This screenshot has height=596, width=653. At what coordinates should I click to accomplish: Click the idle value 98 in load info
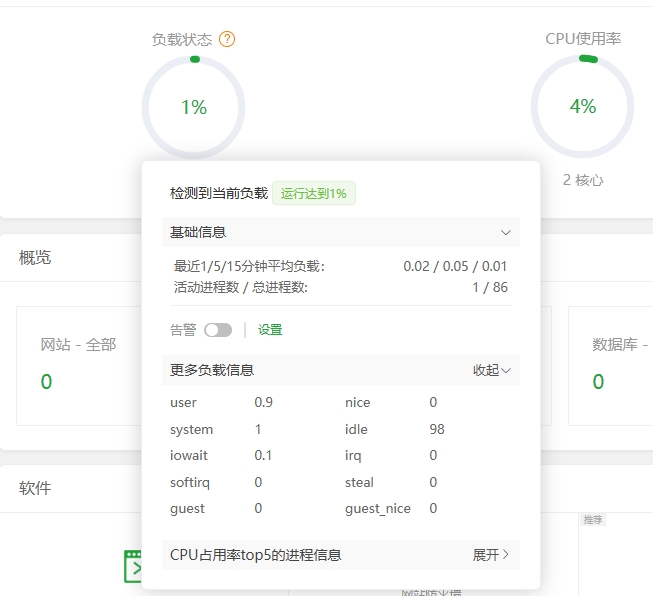(x=437, y=429)
